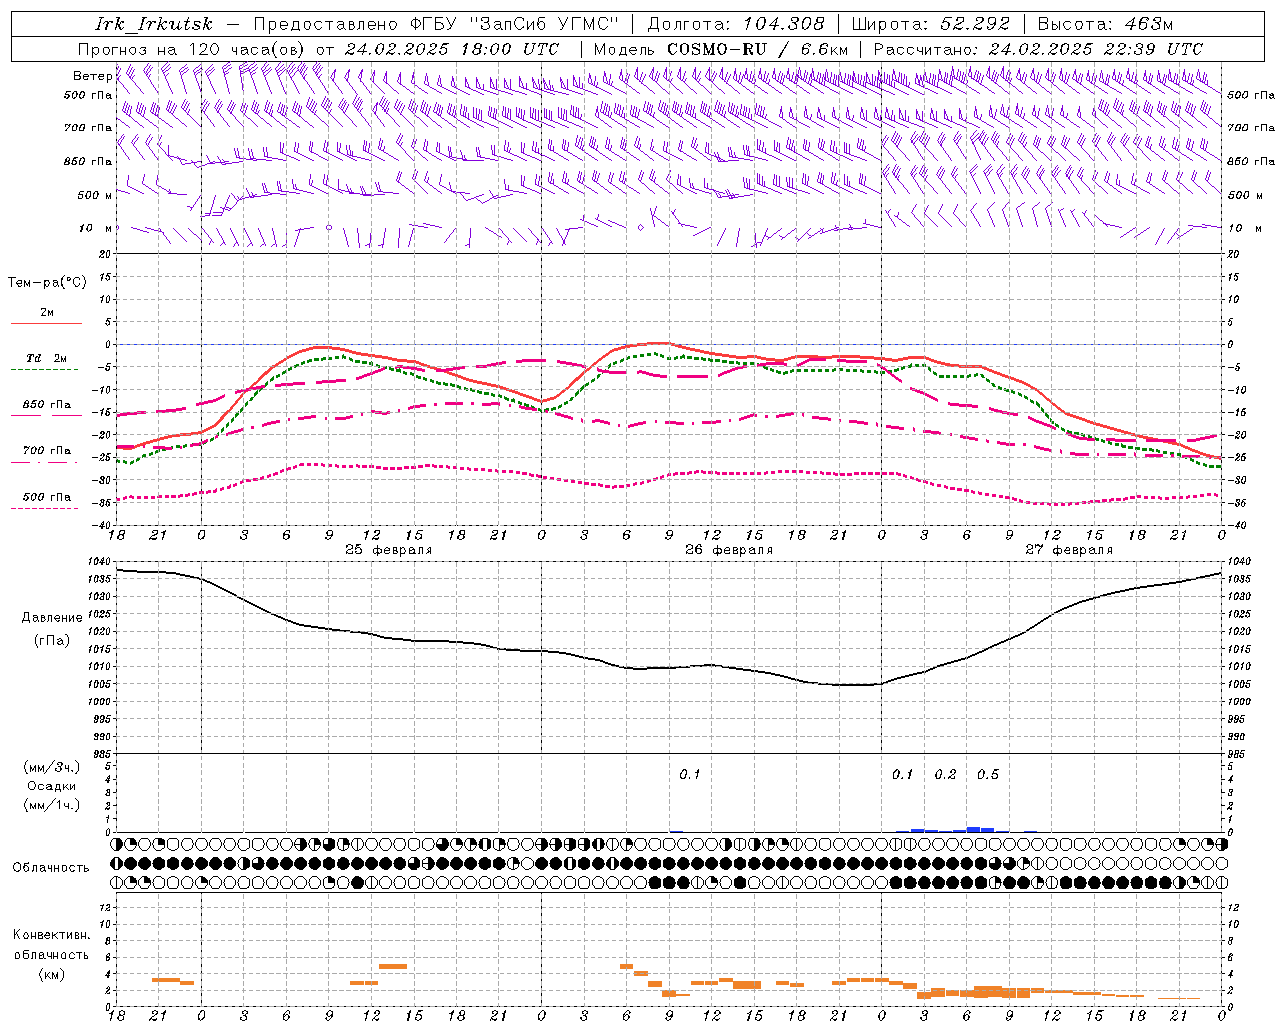This screenshot has height=1024, width=1280.
Task: Click the Модель COSMO-RU / 6.6км label
Action: [721, 49]
